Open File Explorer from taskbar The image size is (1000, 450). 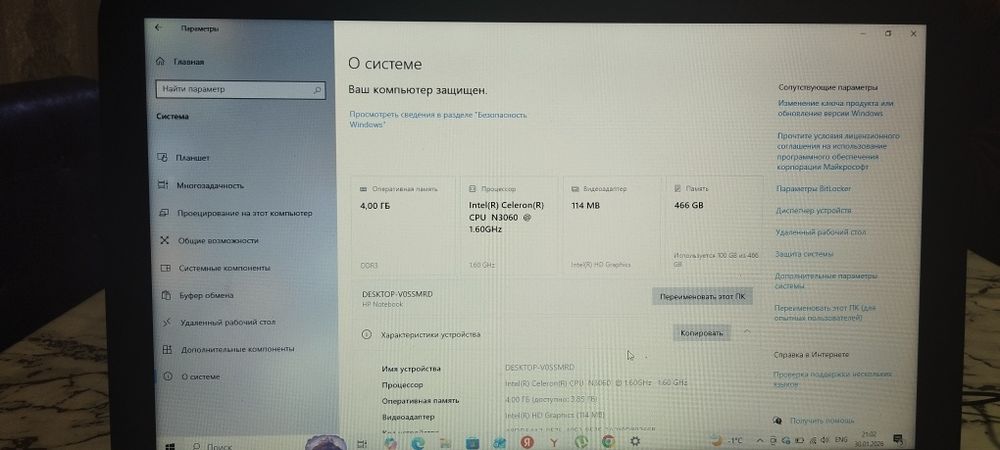pyautogui.click(x=445, y=443)
